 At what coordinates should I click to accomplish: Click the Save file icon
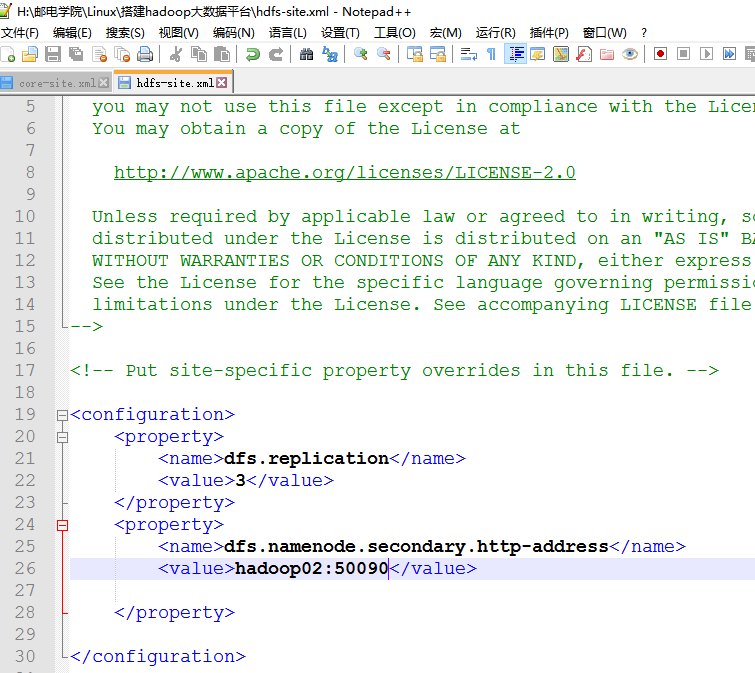point(53,54)
